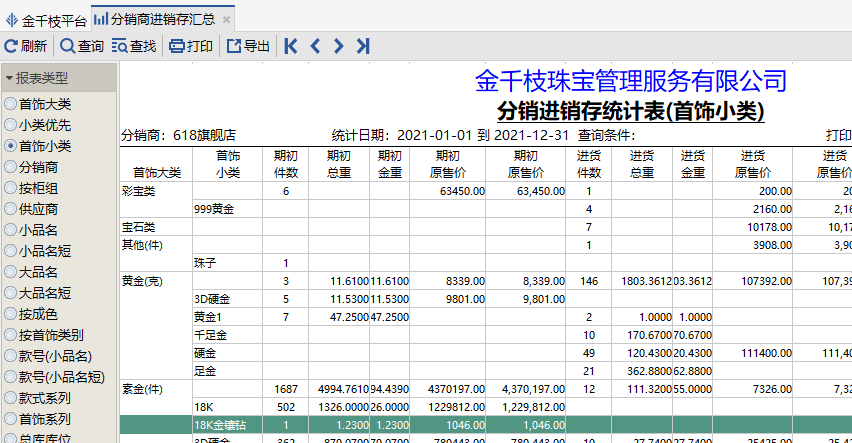This screenshot has width=852, height=443.
Task: Click the 导出 export icon
Action: click(x=234, y=46)
